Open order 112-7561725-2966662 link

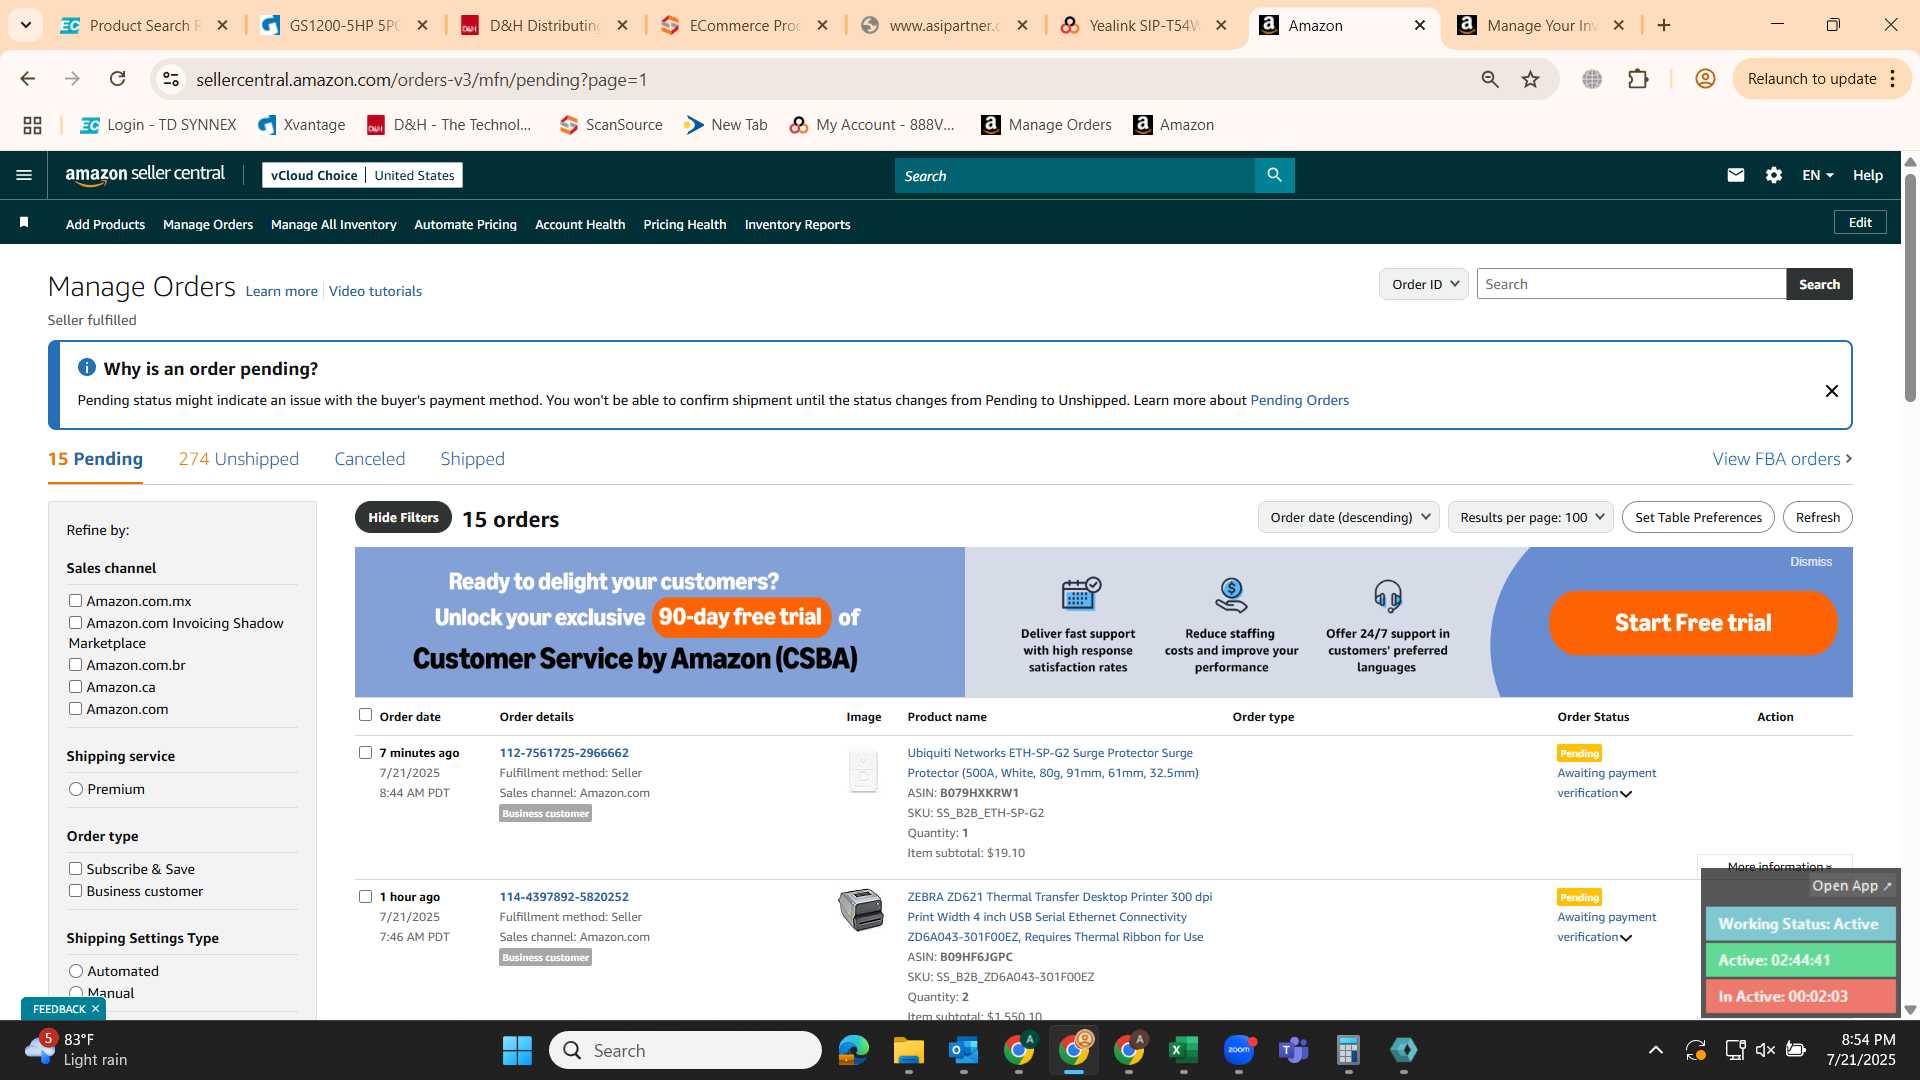coord(564,752)
